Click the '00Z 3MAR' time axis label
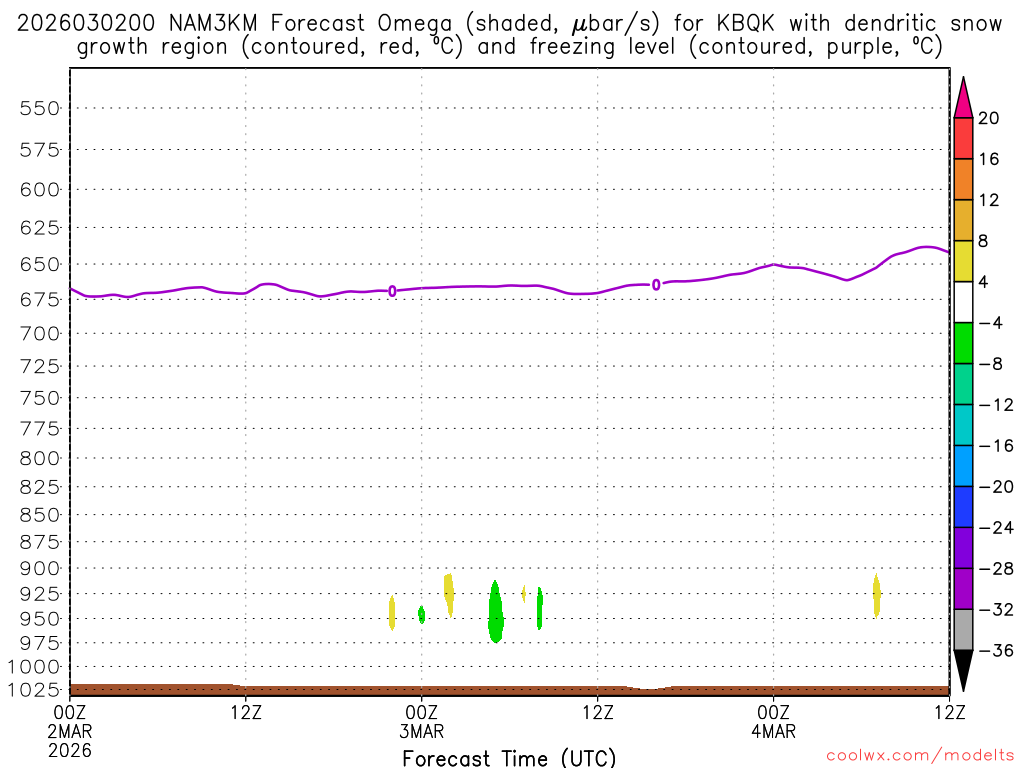 tap(422, 722)
